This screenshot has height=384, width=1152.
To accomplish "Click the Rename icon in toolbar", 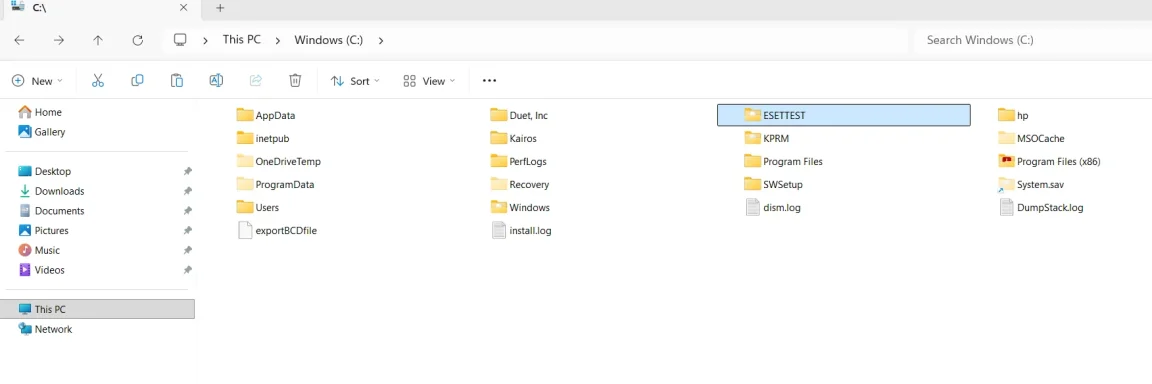I will (216, 81).
